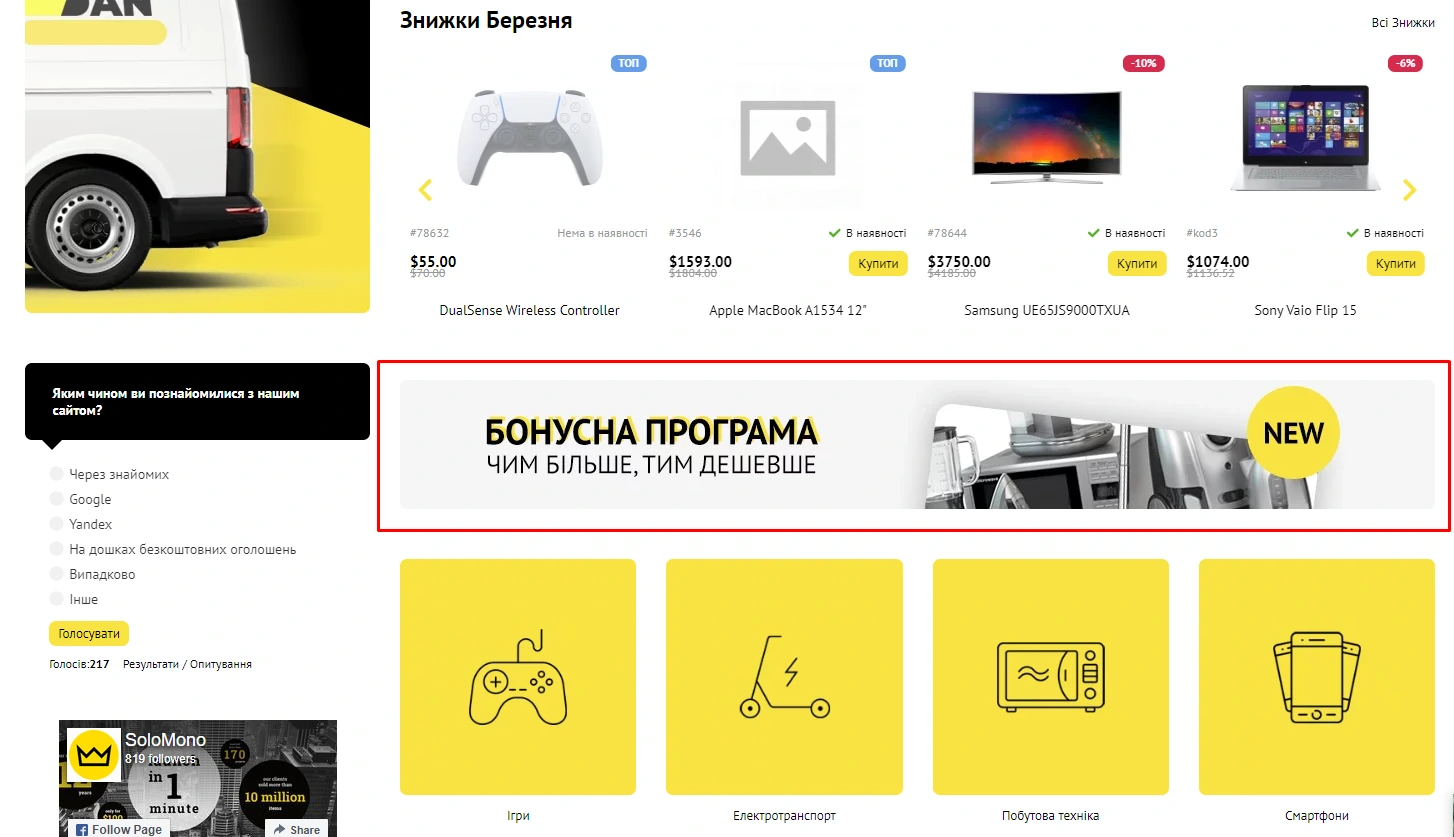The image size is (1454, 837).
Task: Click the previous arrow in discounts carousel
Action: coord(426,189)
